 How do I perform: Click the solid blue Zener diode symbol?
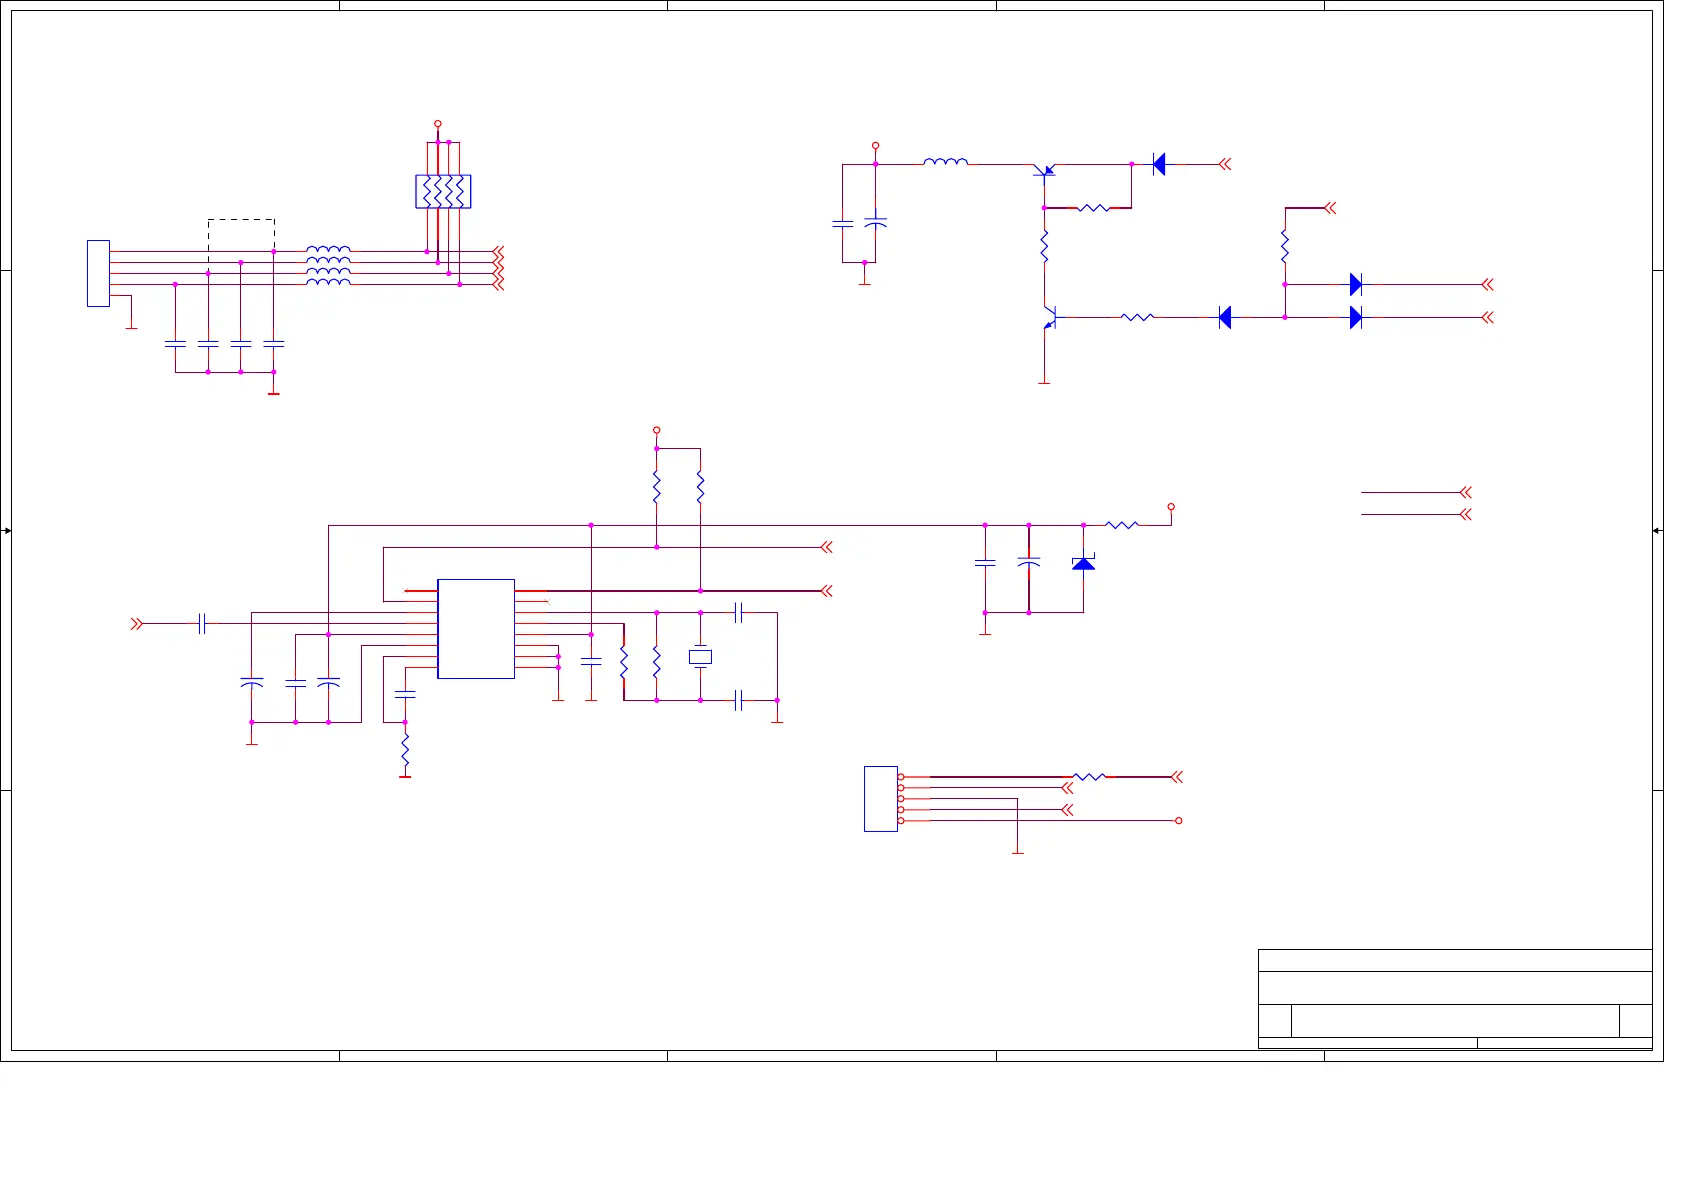click(x=1083, y=563)
